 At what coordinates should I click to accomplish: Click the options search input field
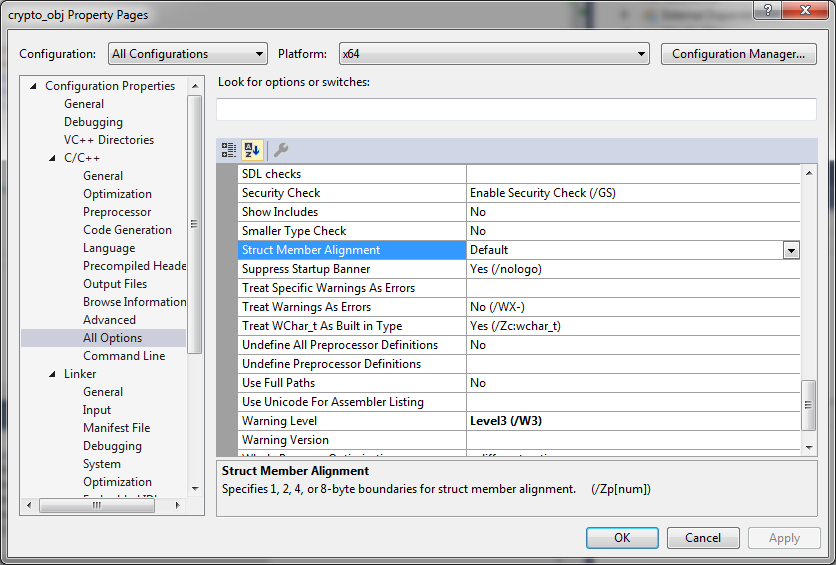516,109
